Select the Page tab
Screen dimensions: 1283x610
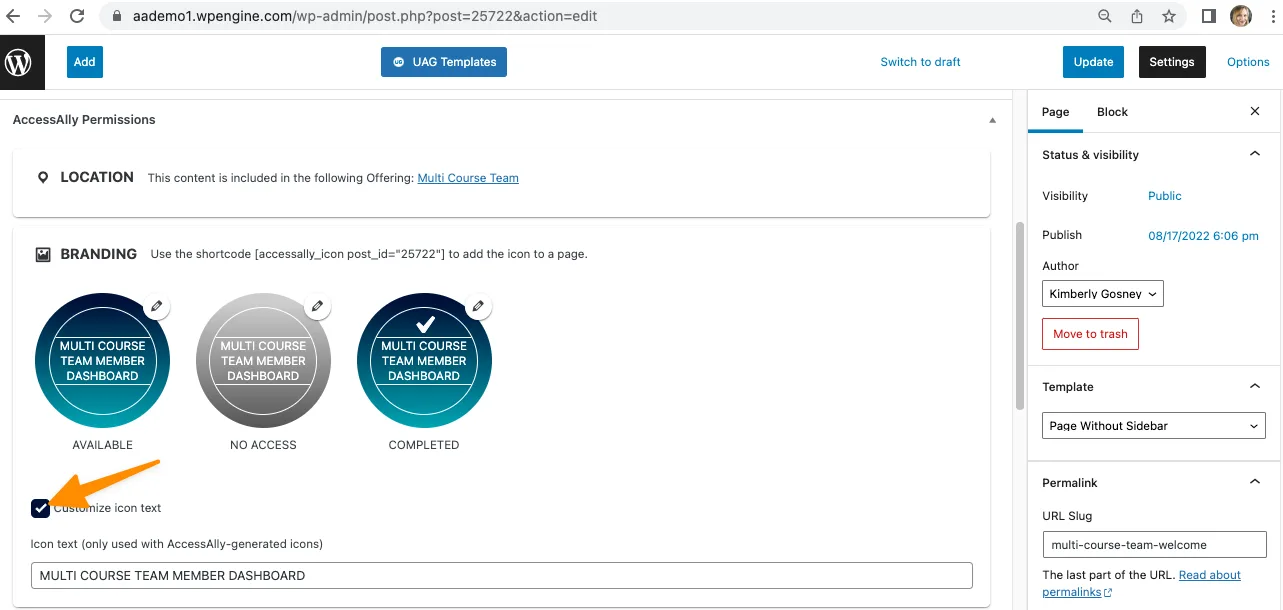pyautogui.click(x=1055, y=112)
